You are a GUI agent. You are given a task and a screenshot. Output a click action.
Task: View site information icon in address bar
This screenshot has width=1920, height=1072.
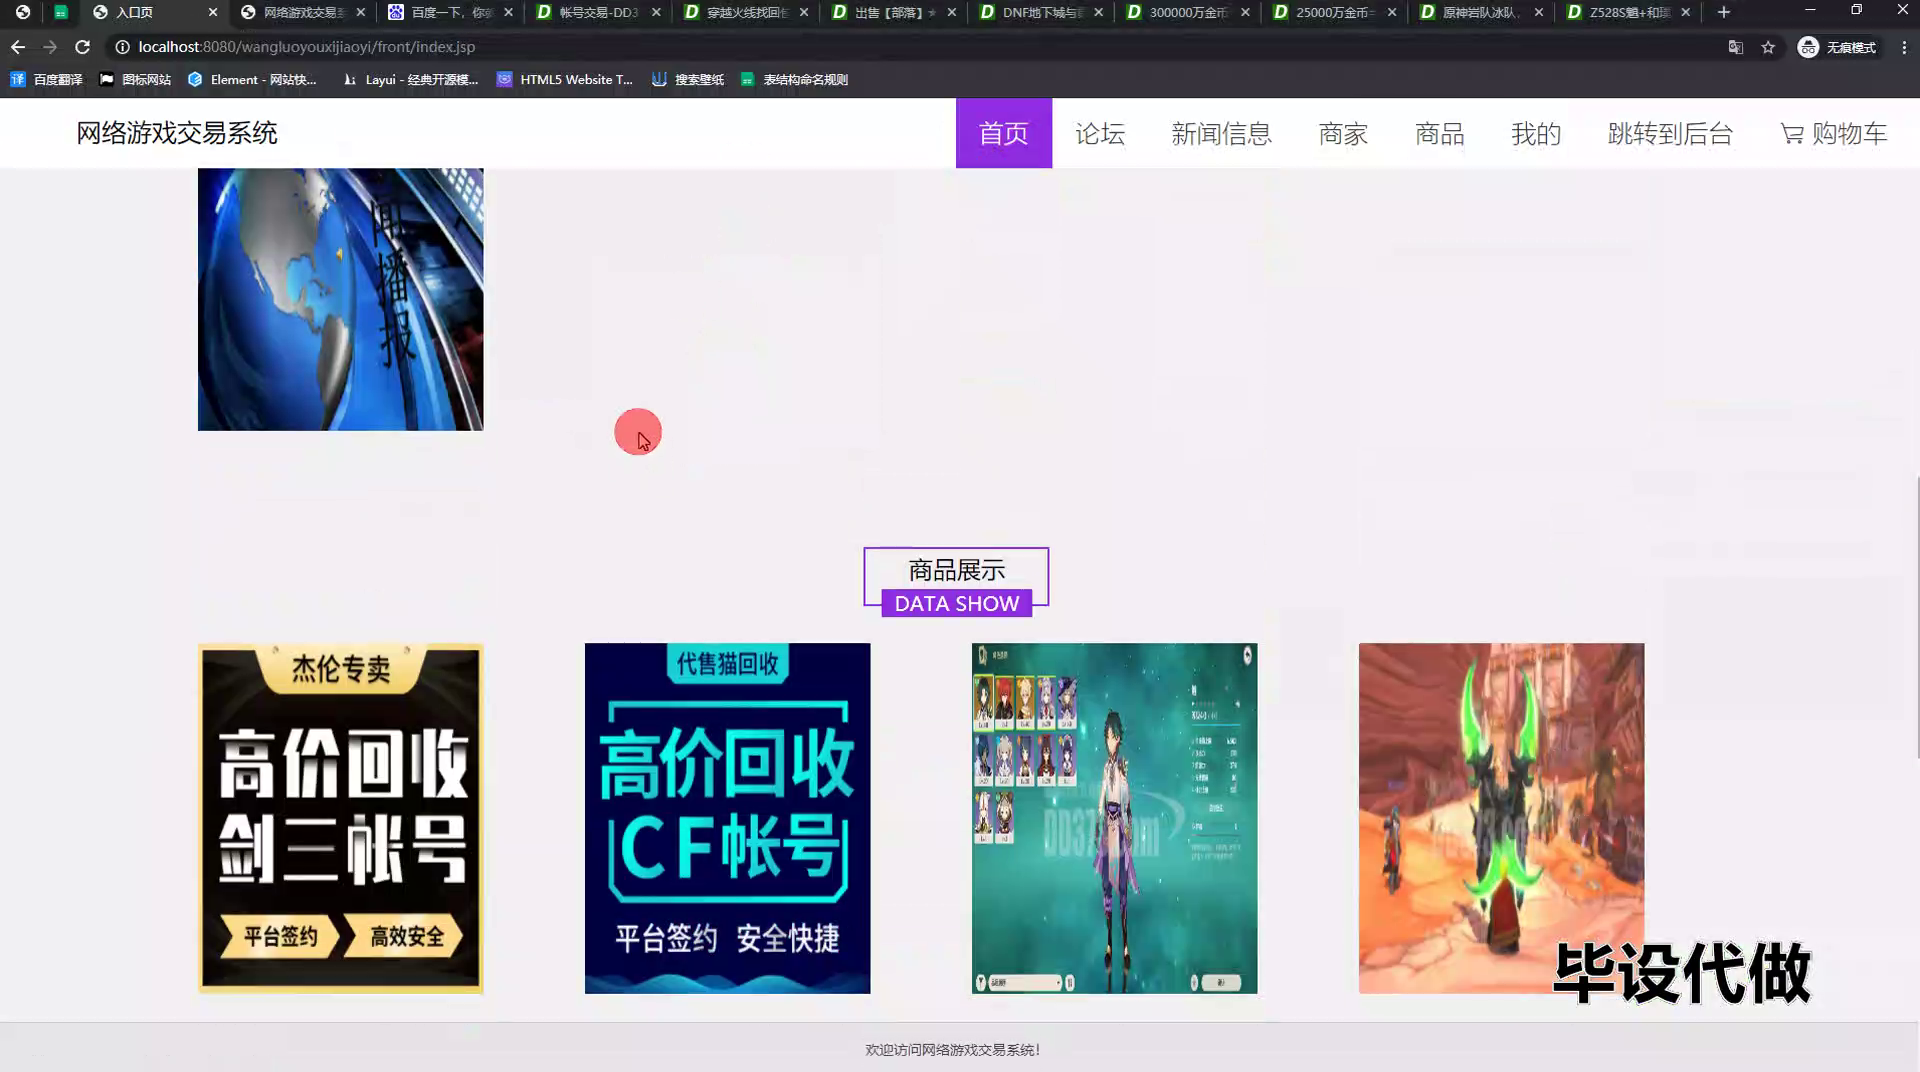122,47
